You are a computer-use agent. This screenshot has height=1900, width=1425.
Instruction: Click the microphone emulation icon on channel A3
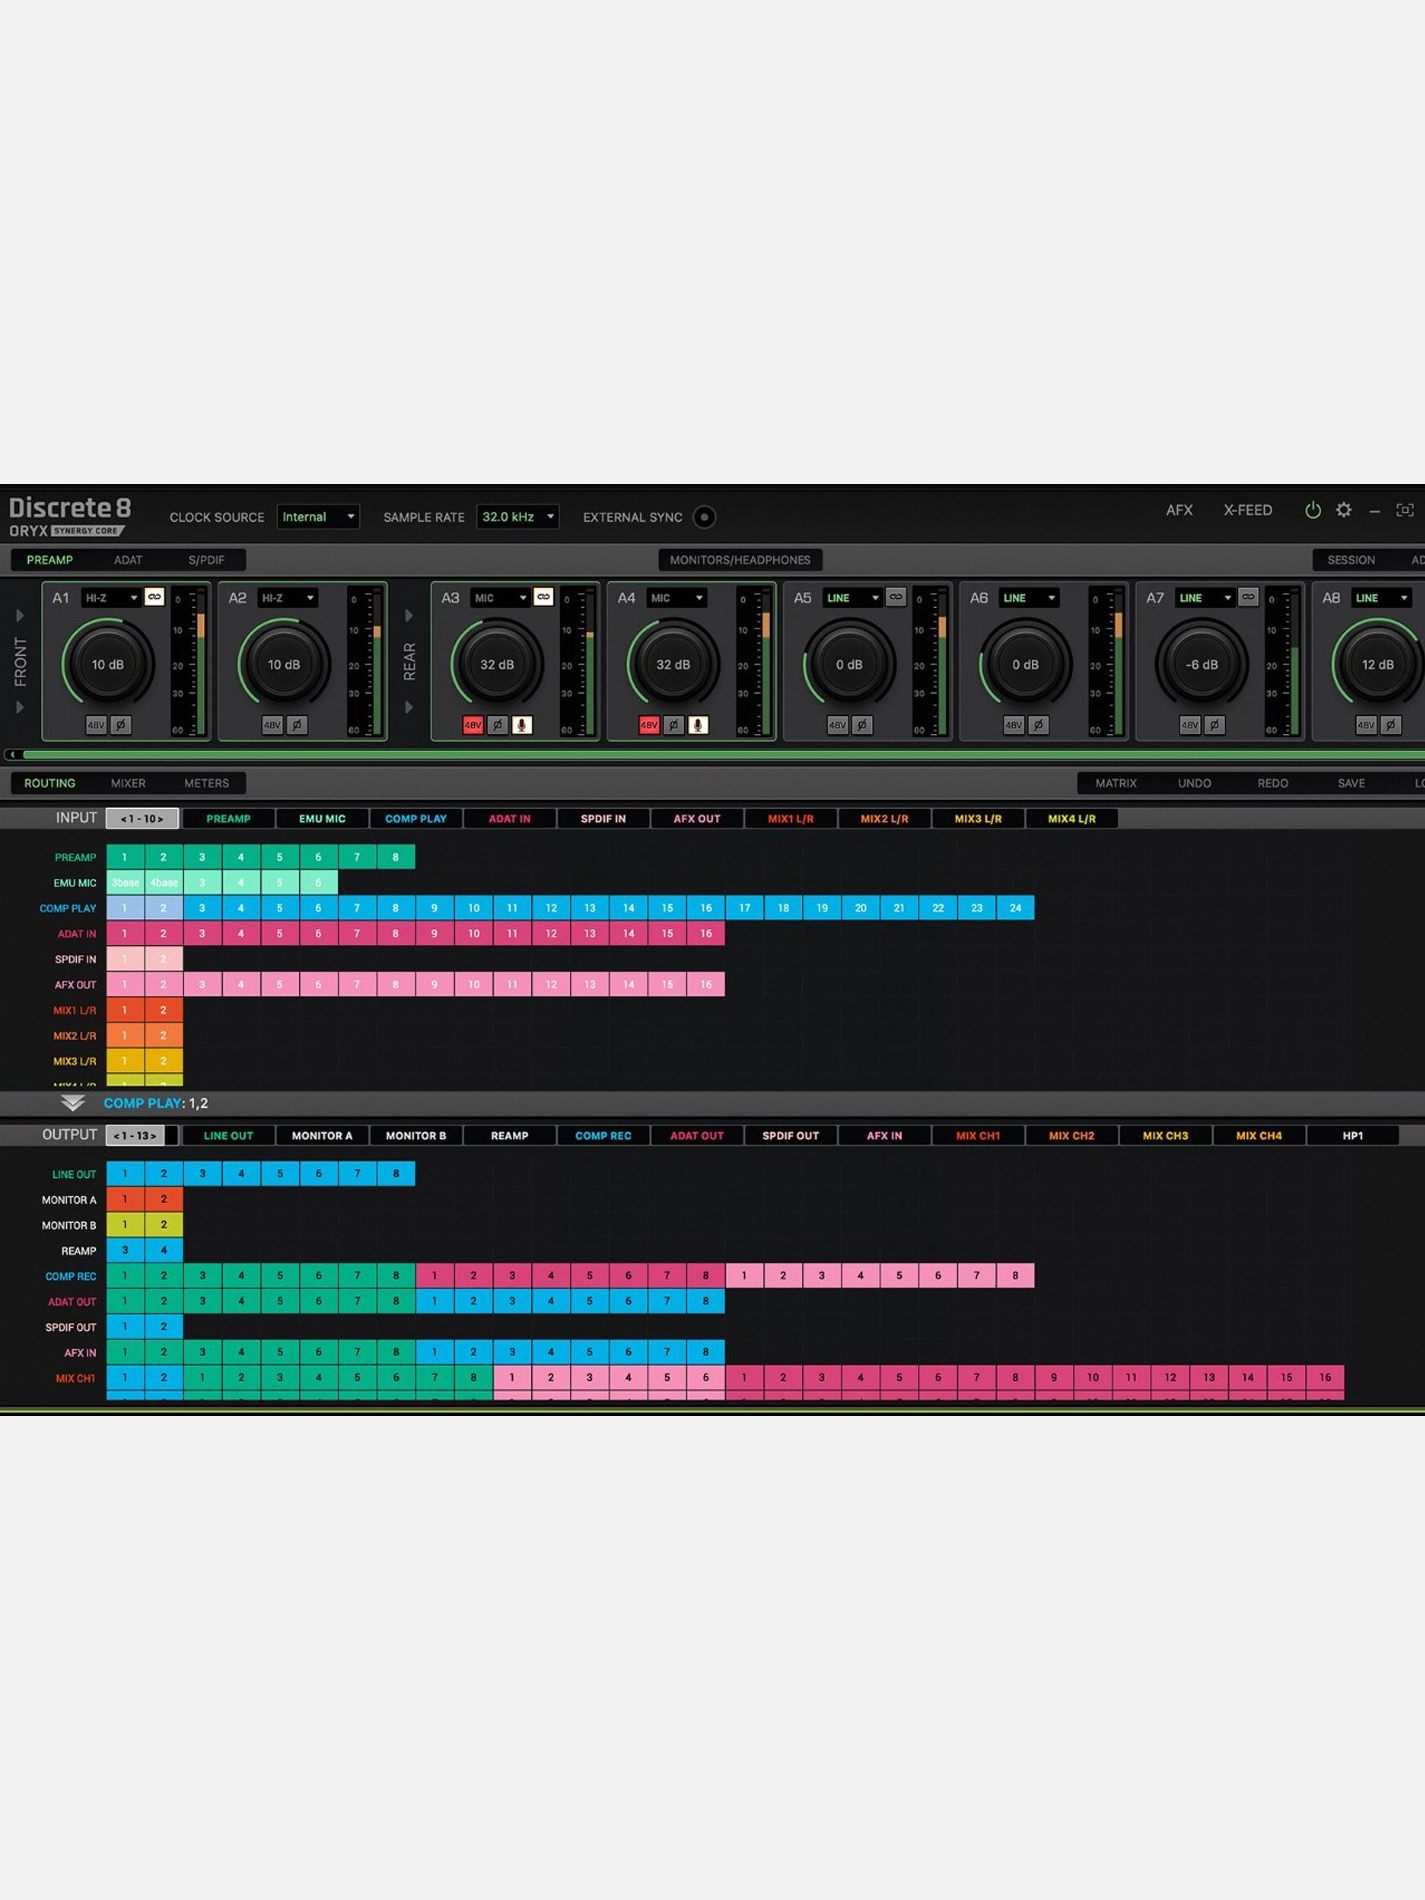(522, 725)
